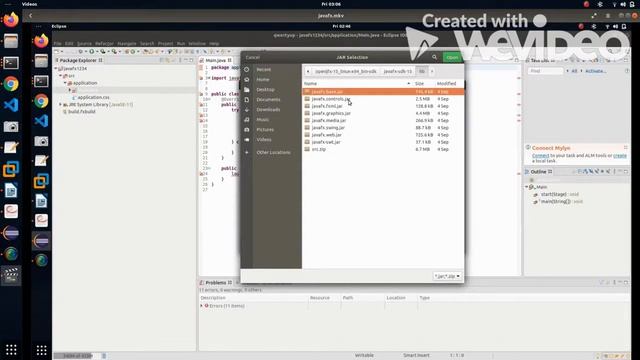
Task: Open Recent in the file chooser sidebar
Action: (263, 69)
